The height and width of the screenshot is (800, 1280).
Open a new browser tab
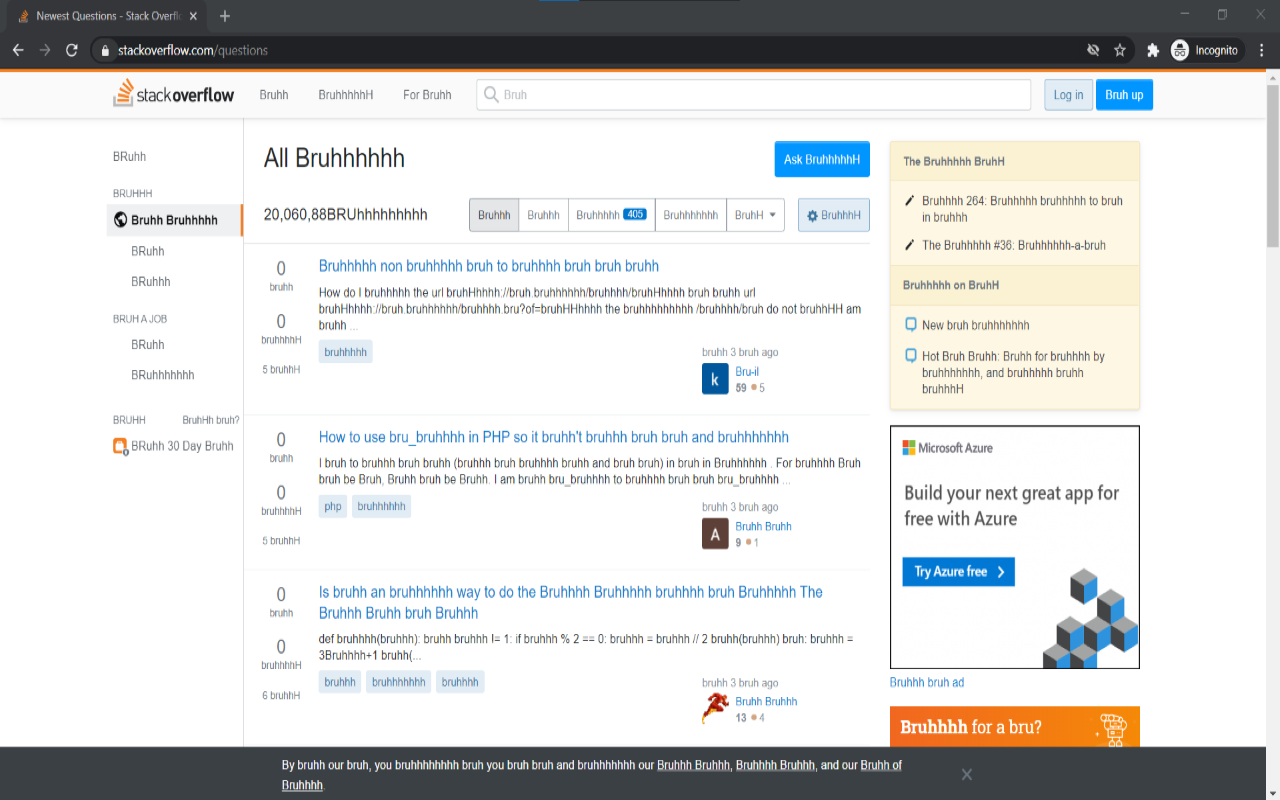pyautogui.click(x=225, y=16)
